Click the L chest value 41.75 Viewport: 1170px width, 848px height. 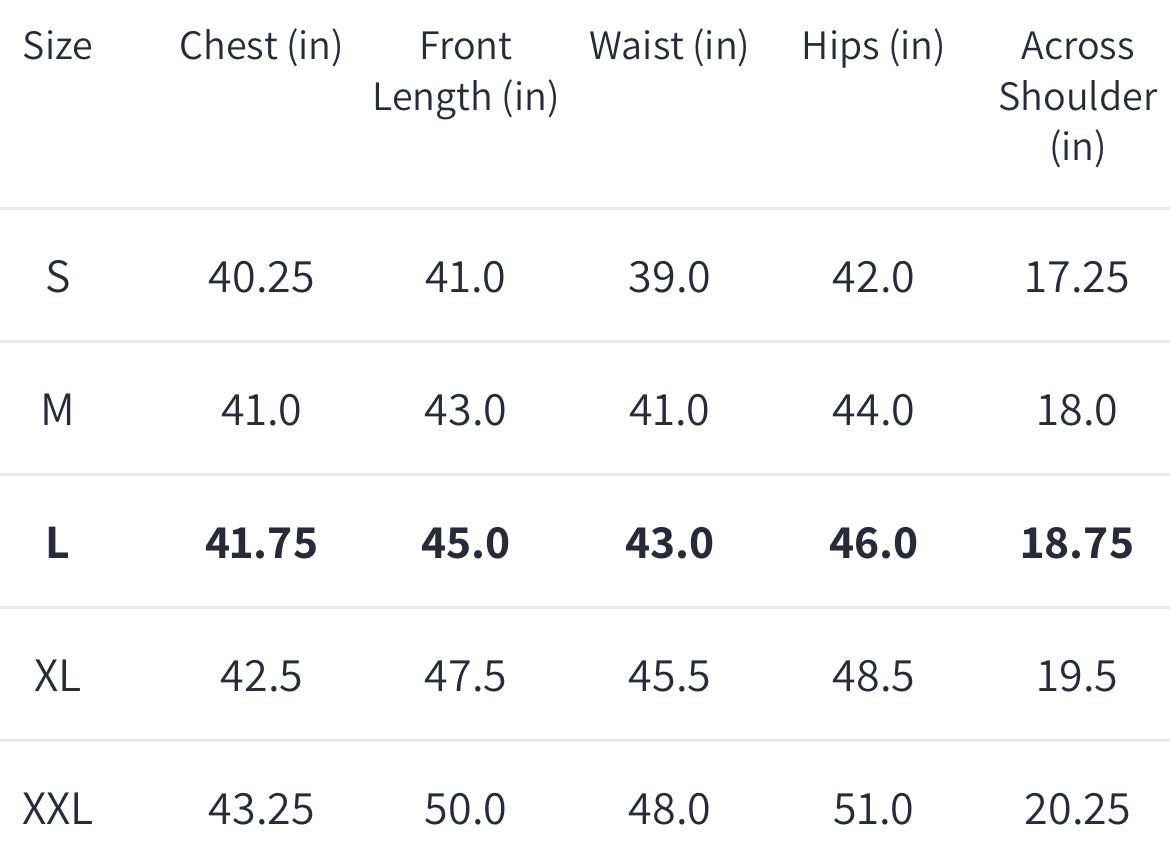coord(260,543)
